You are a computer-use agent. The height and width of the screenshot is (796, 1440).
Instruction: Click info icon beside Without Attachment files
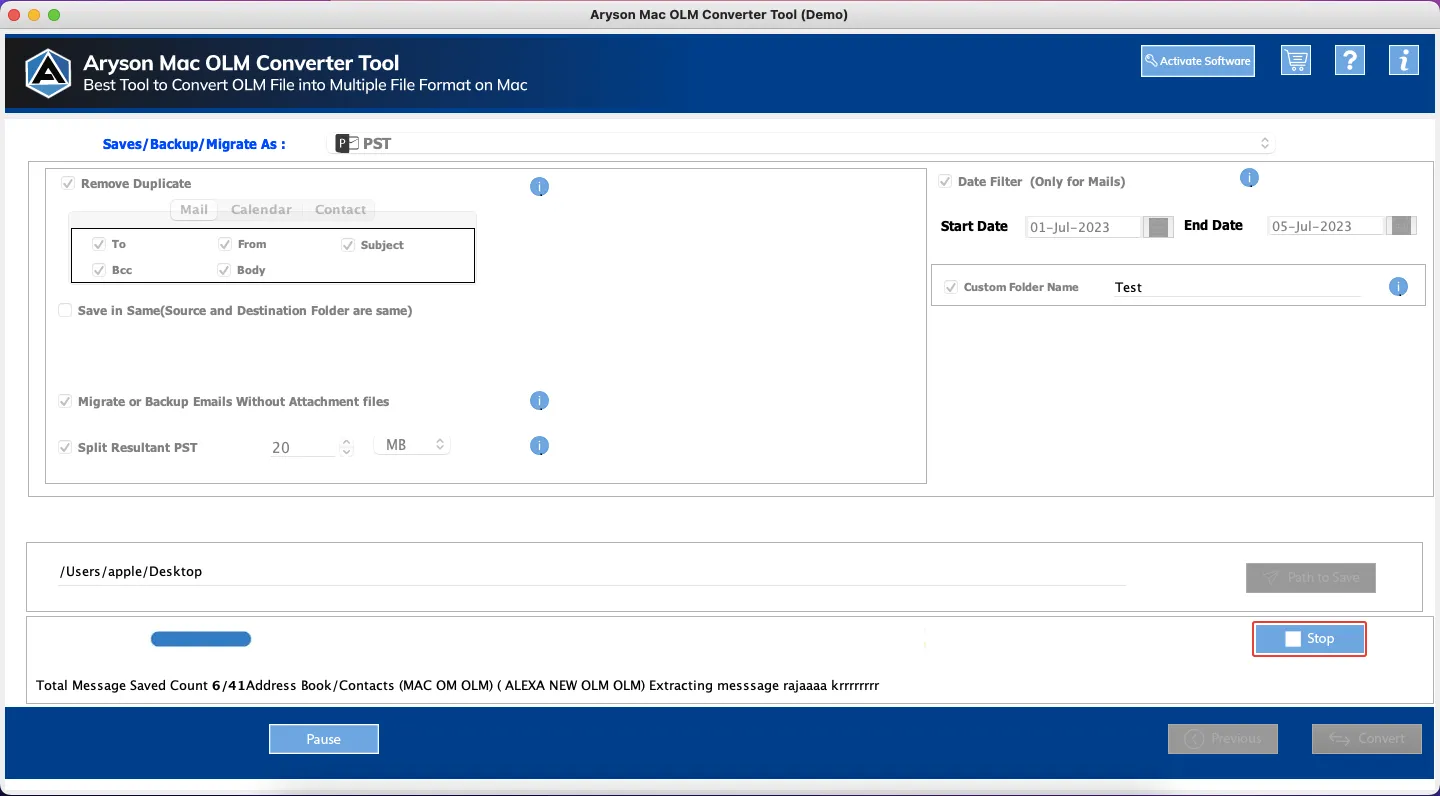[x=539, y=401]
